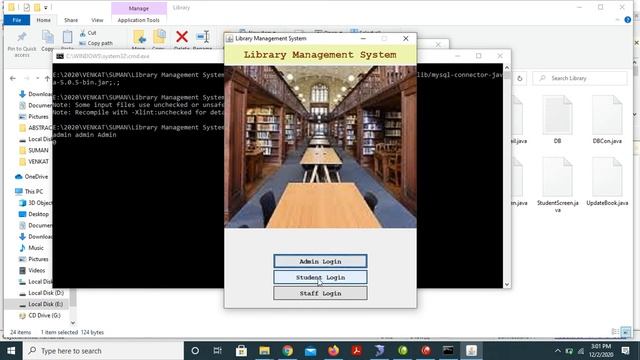Switch to large icons view button
This screenshot has height=360, width=640.
626,332
